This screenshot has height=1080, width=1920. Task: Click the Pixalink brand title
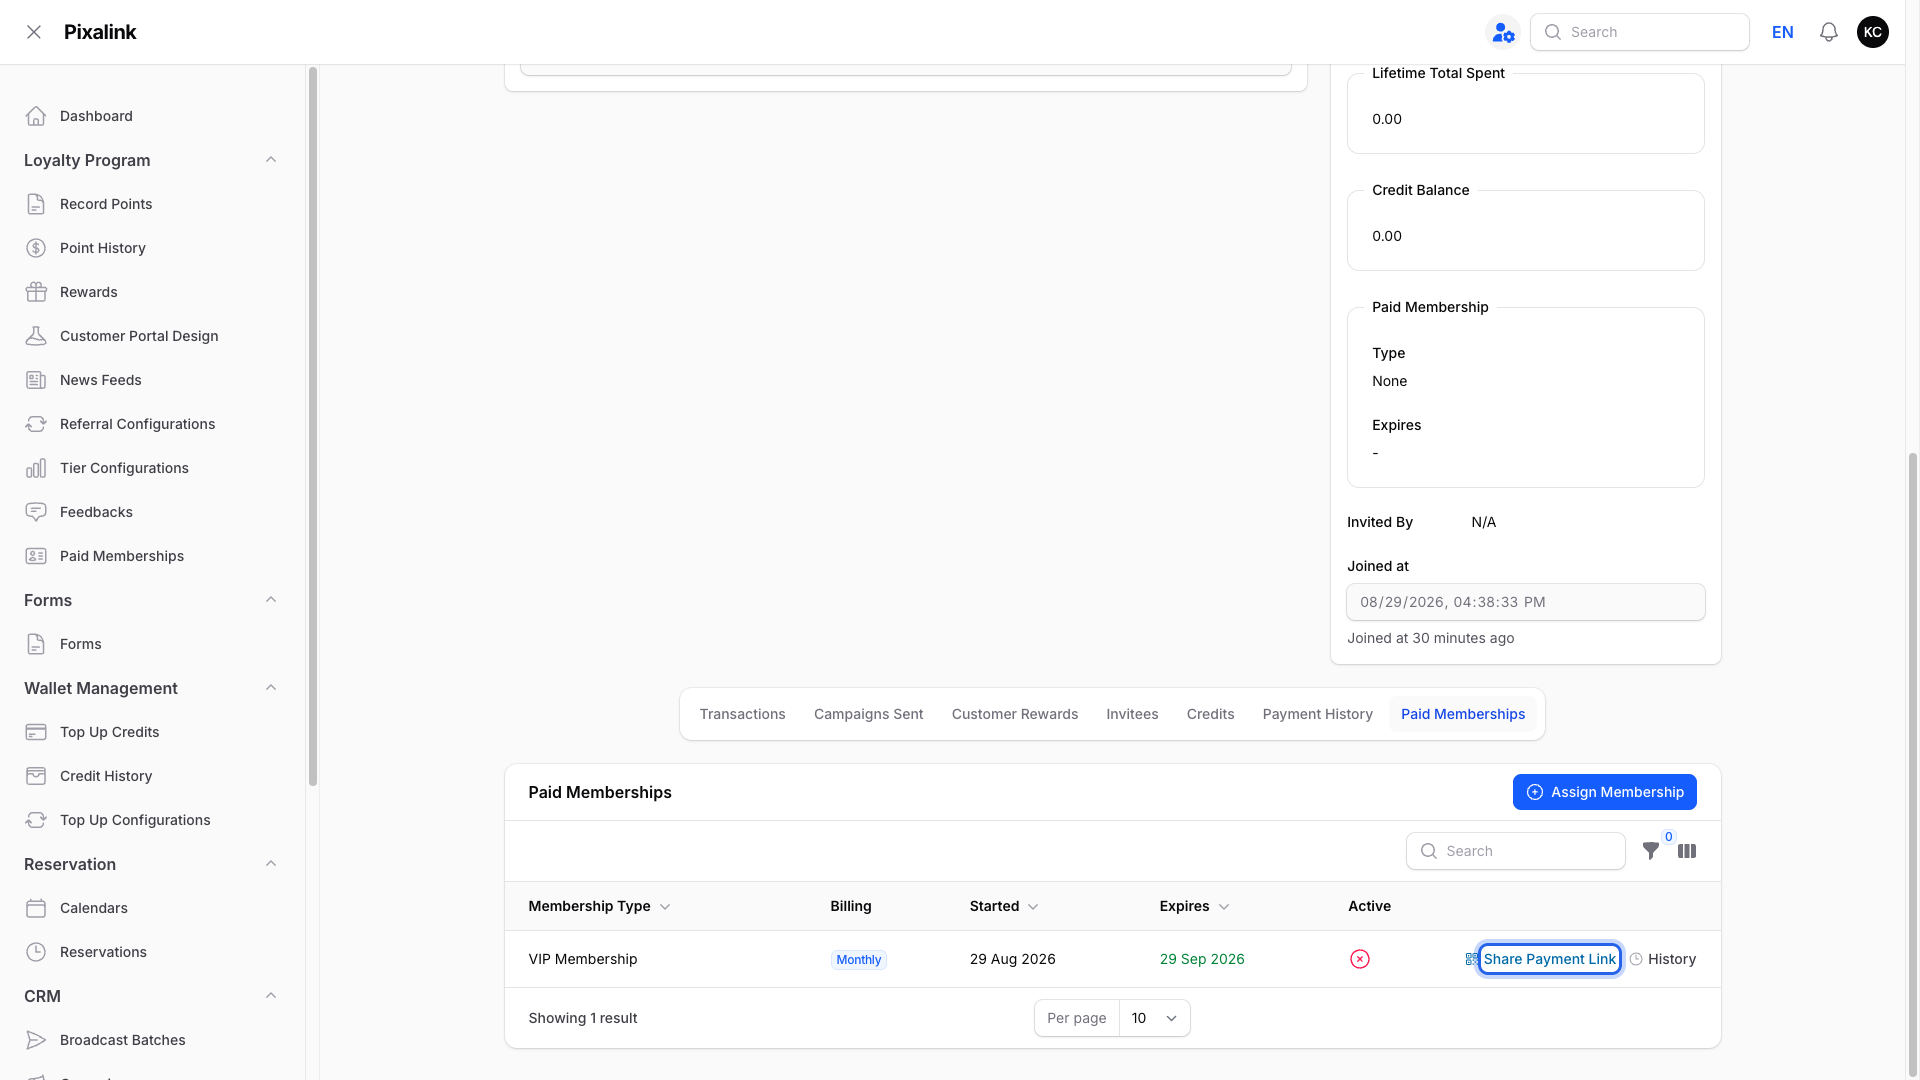100,32
